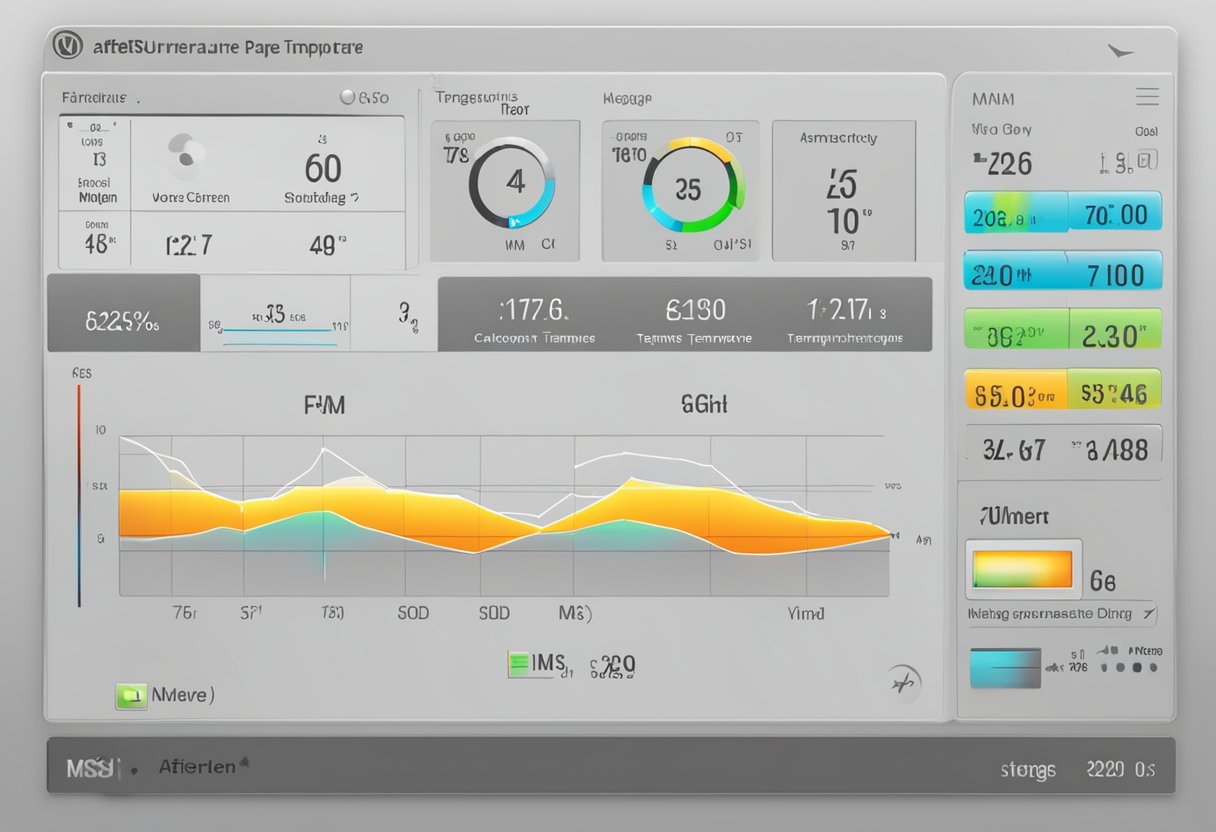1216x832 pixels.
Task: Click the yellow-orange gradient swatch under 70Mnert
Action: click(x=1022, y=568)
